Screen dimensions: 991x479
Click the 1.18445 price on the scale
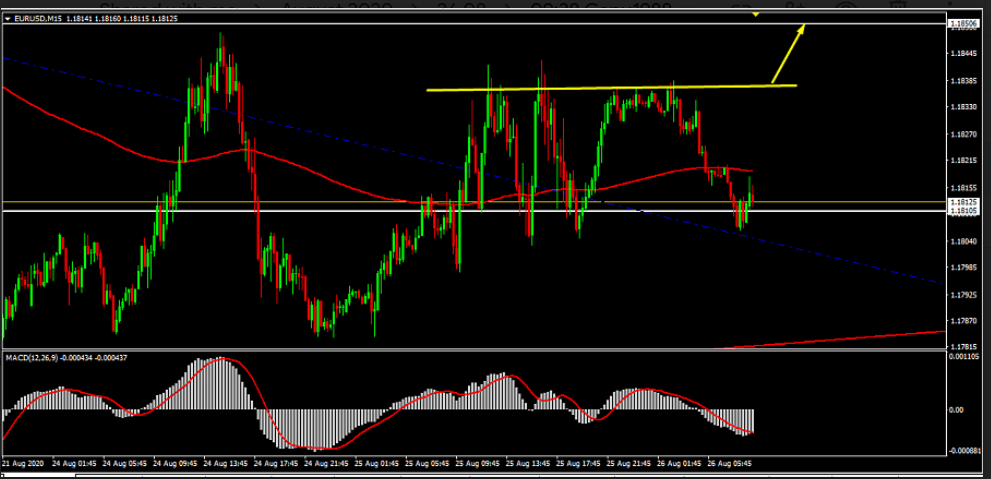click(964, 54)
